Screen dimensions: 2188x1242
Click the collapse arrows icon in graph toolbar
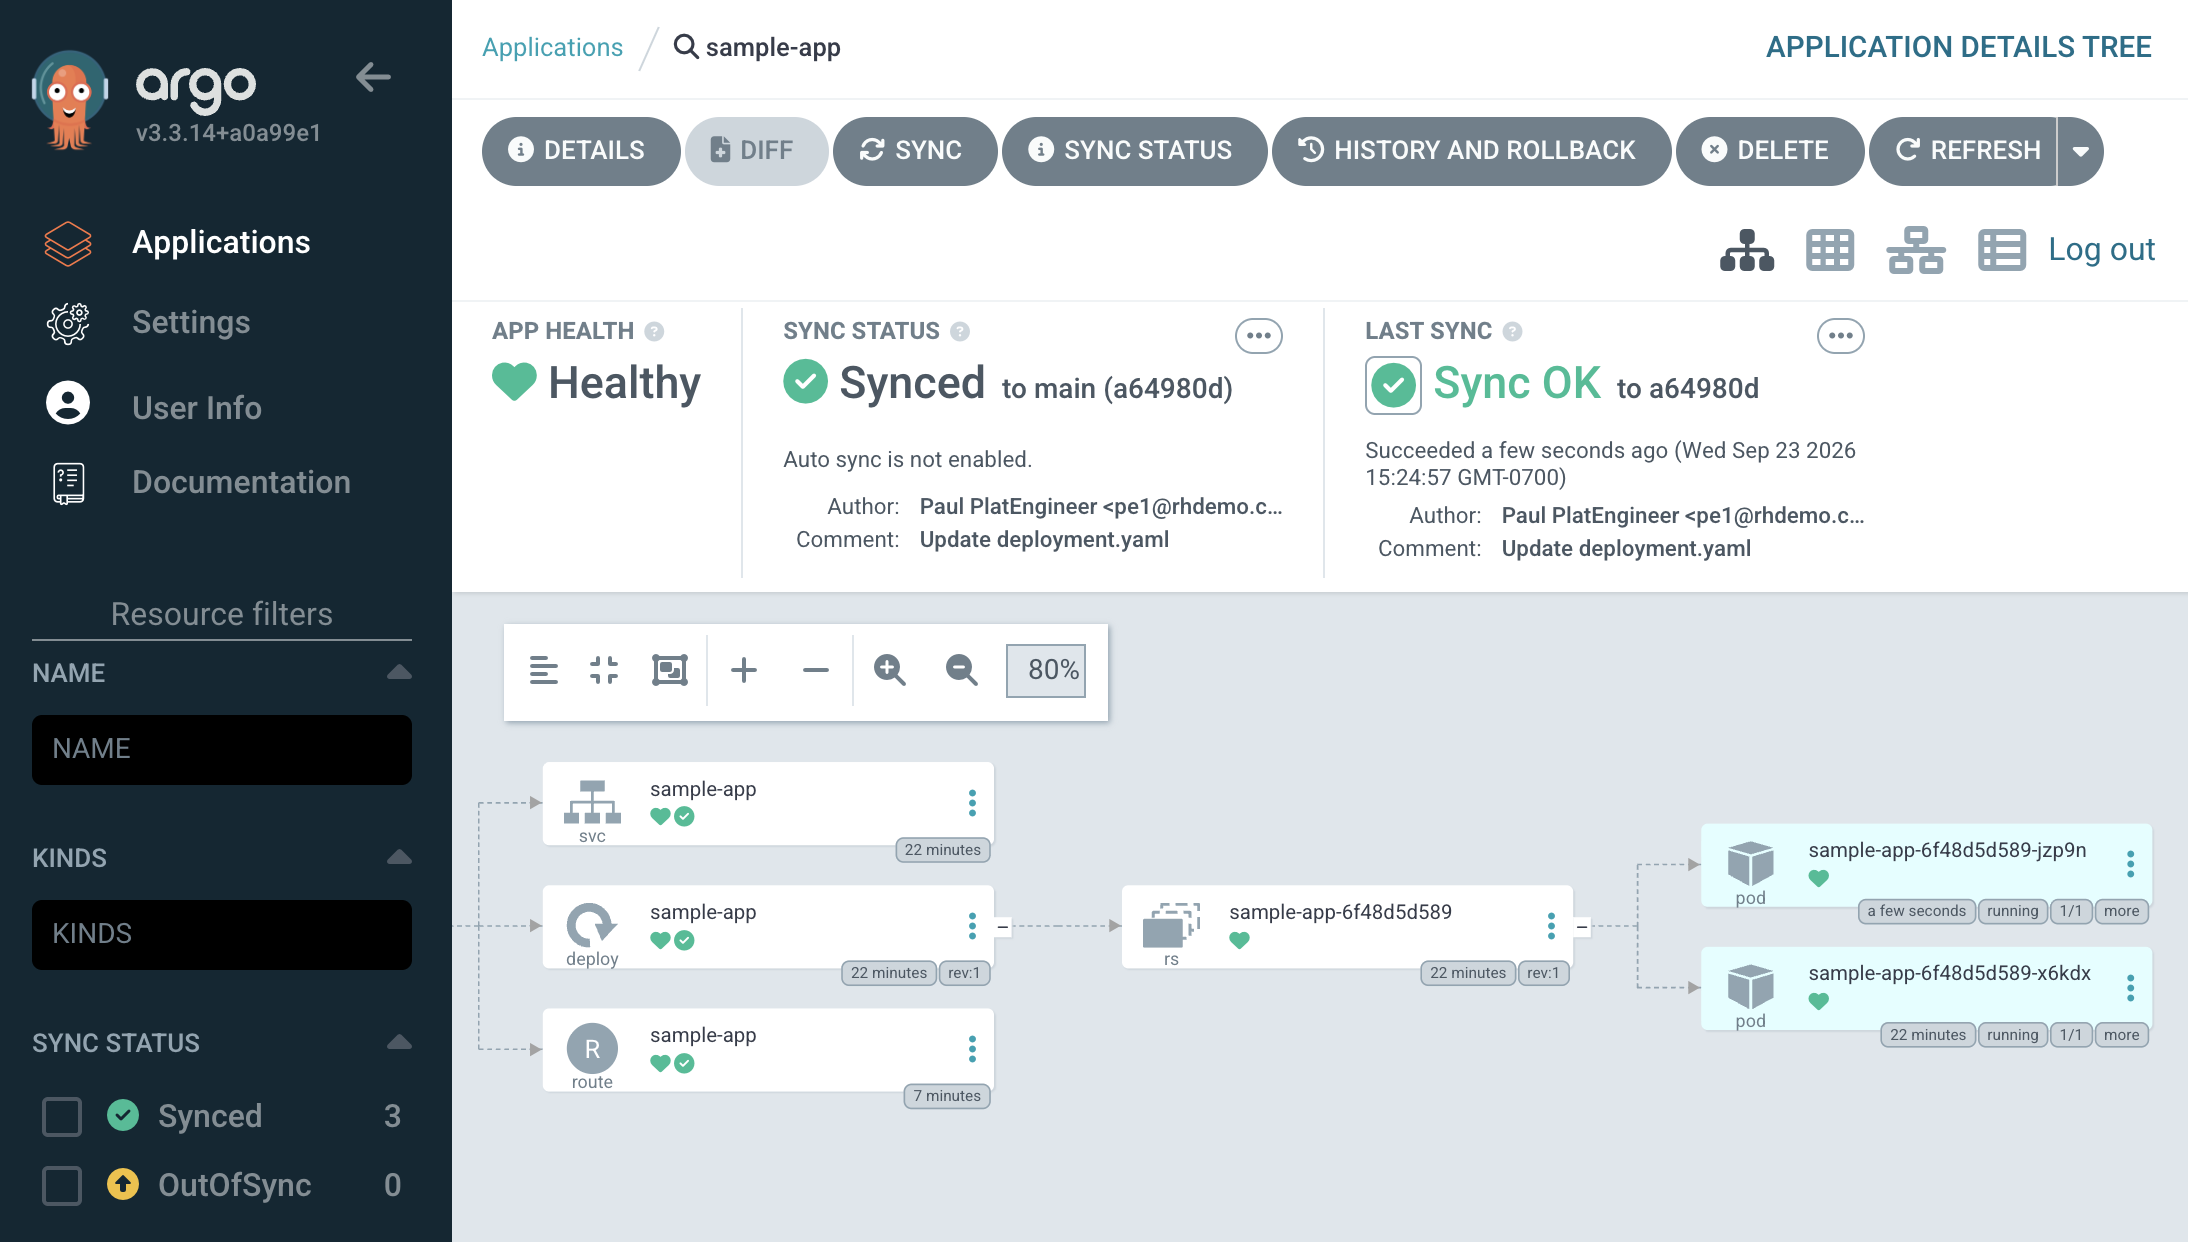[604, 670]
